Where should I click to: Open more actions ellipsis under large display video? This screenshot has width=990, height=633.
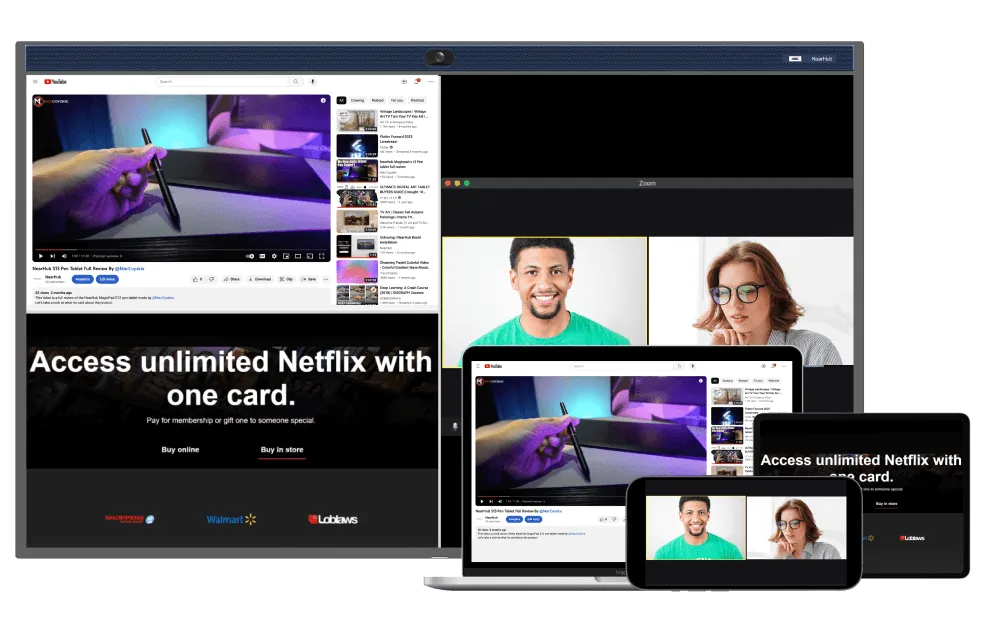tap(326, 279)
